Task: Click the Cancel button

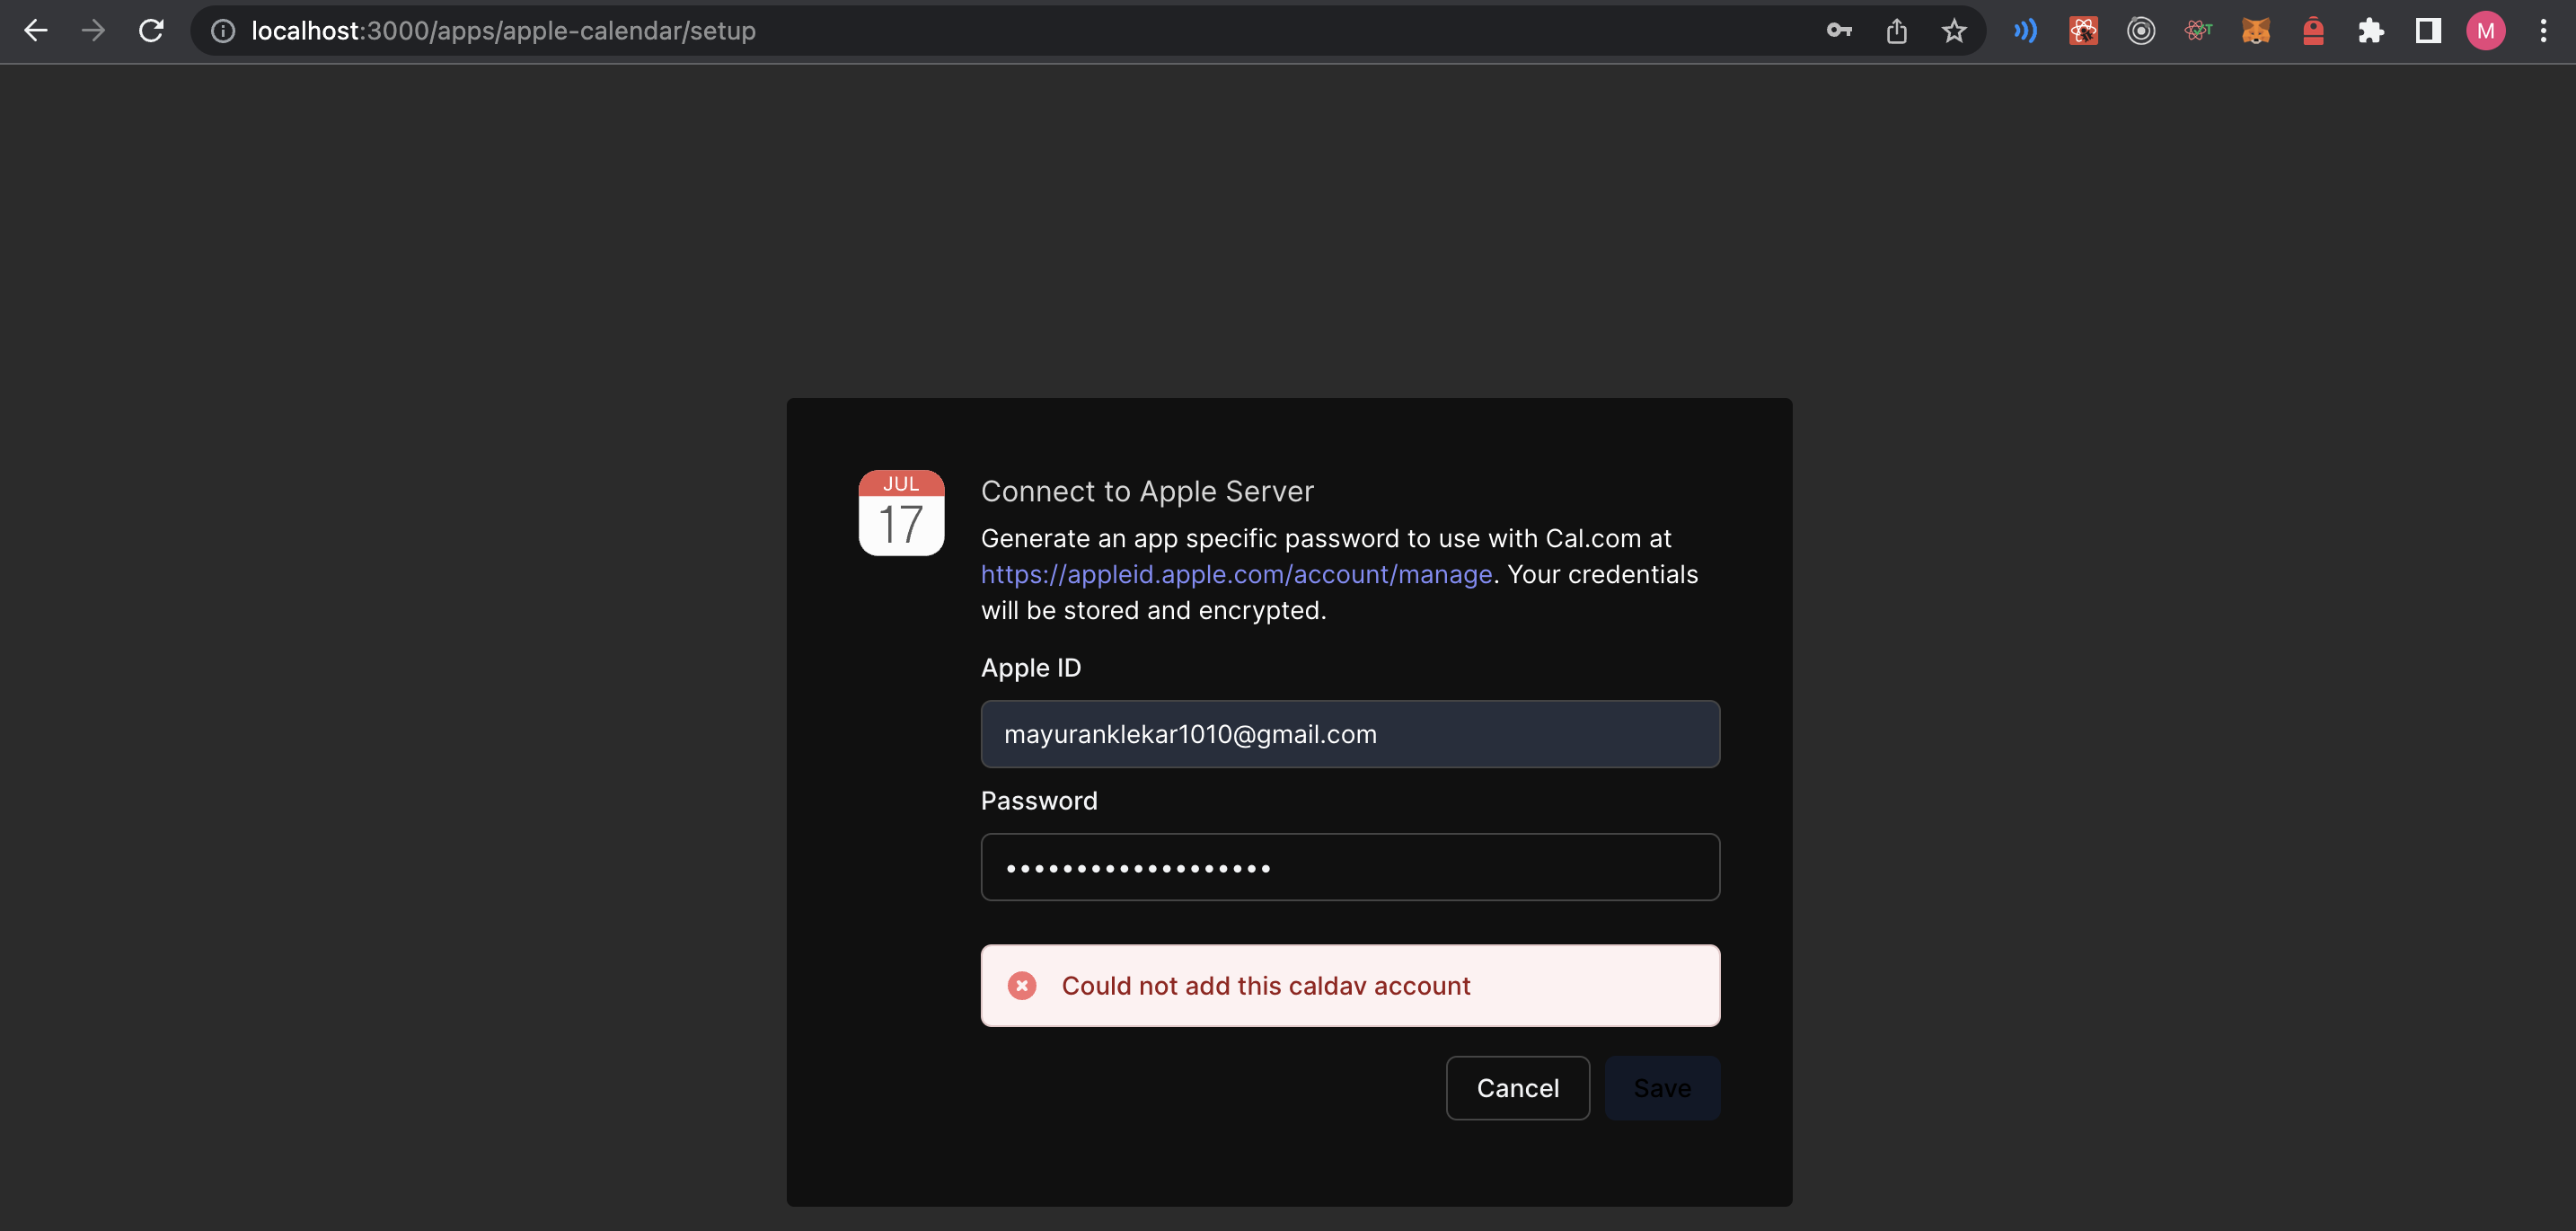Action: (1517, 1088)
